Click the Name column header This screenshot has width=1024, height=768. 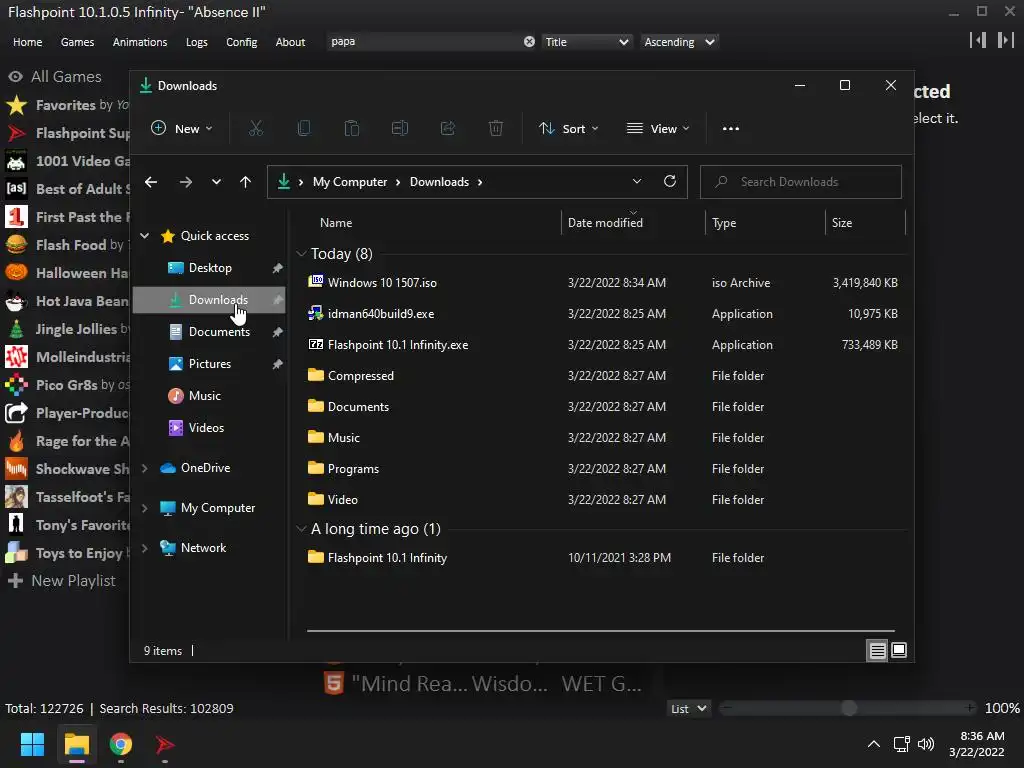coord(336,223)
